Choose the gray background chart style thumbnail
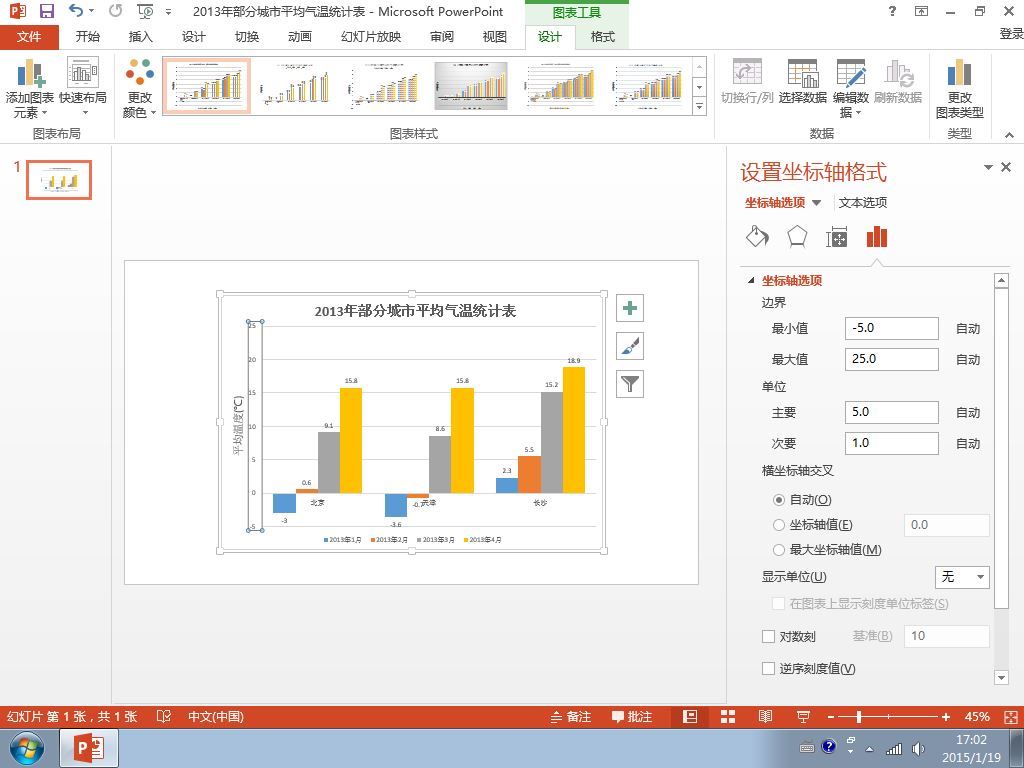 (471, 86)
